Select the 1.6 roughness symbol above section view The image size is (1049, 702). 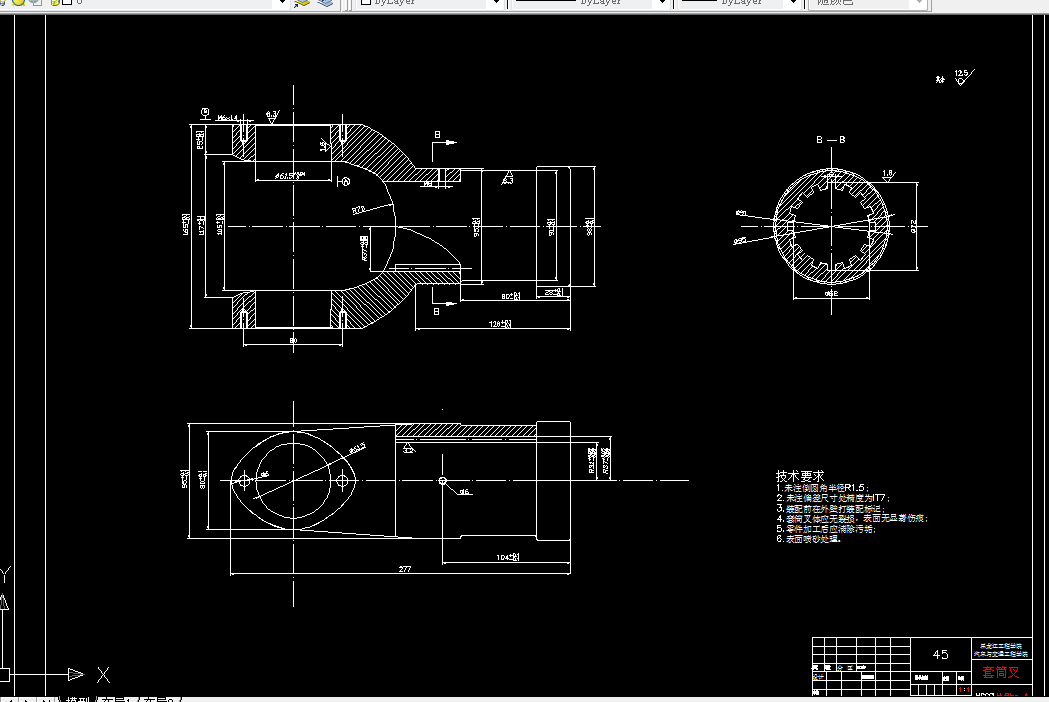point(888,176)
